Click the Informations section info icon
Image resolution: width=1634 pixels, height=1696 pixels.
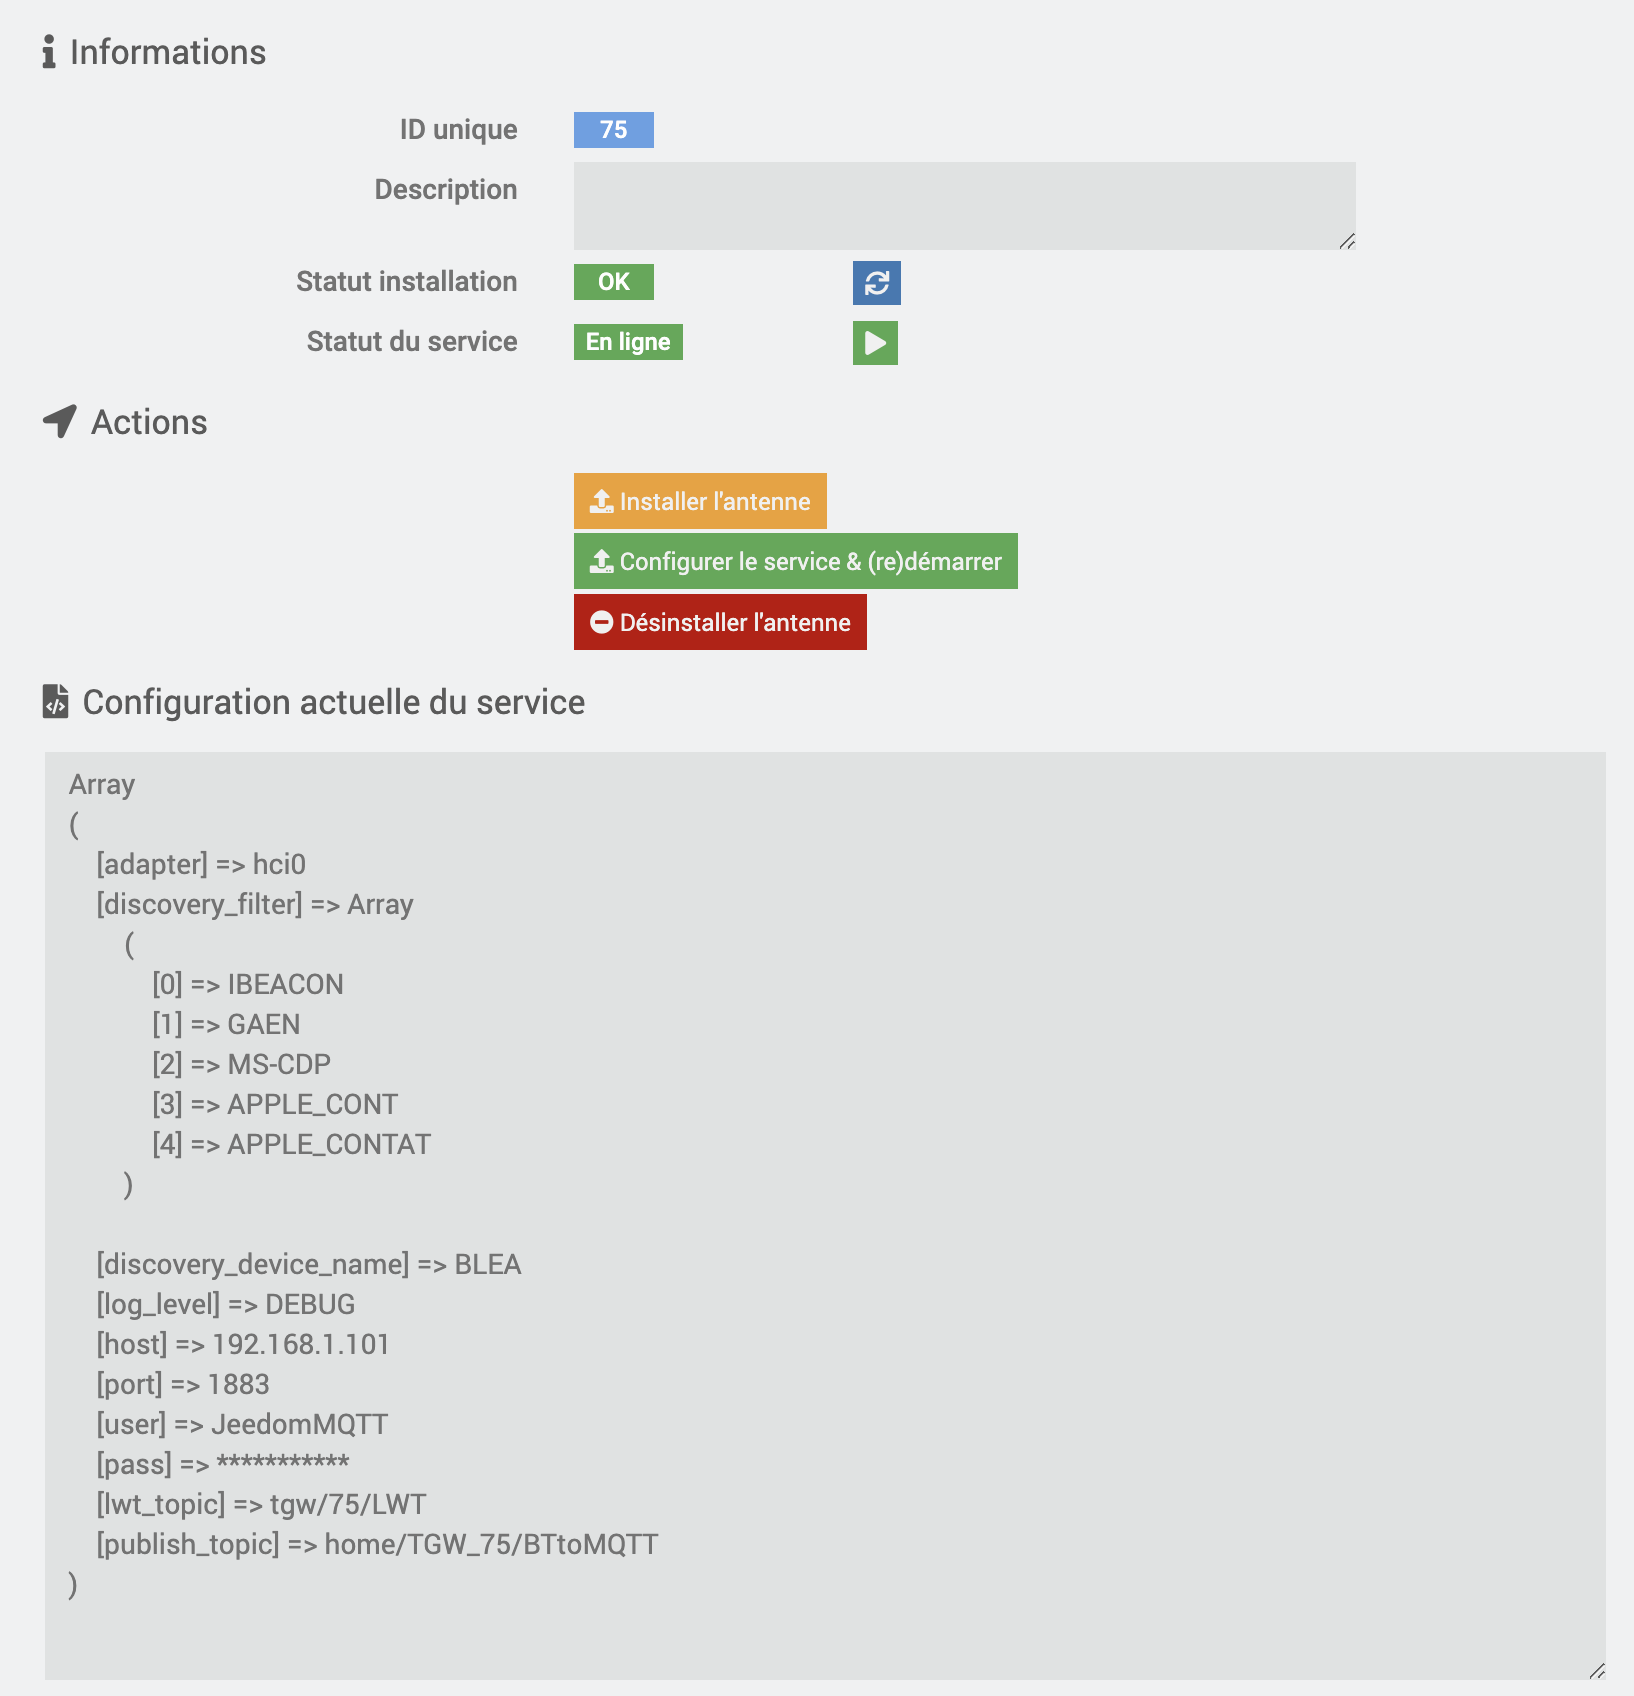point(49,52)
